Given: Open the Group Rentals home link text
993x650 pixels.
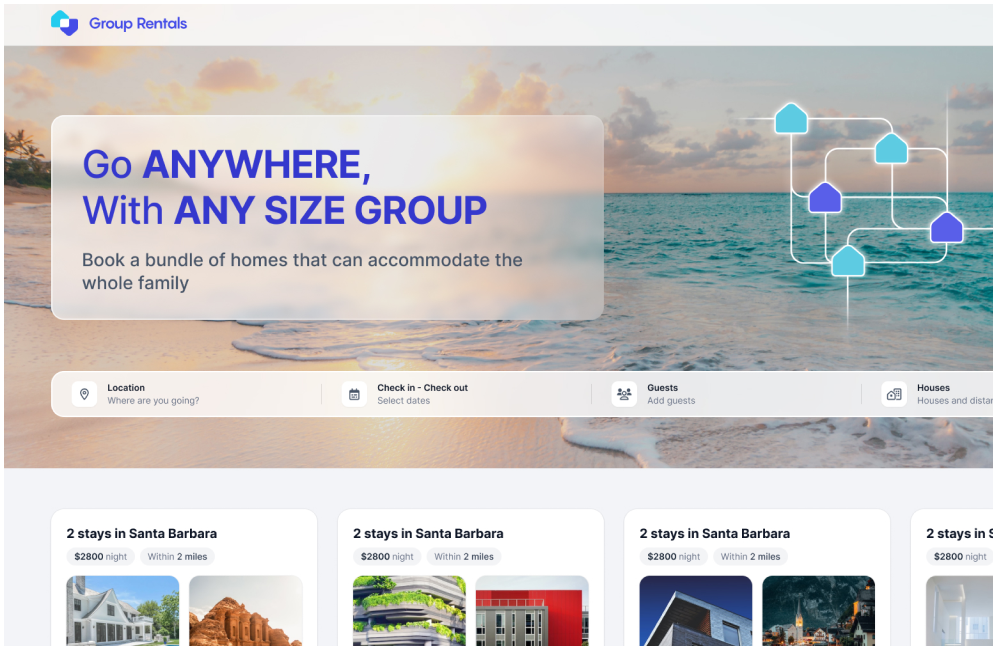Looking at the screenshot, I should pyautogui.click(x=138, y=23).
